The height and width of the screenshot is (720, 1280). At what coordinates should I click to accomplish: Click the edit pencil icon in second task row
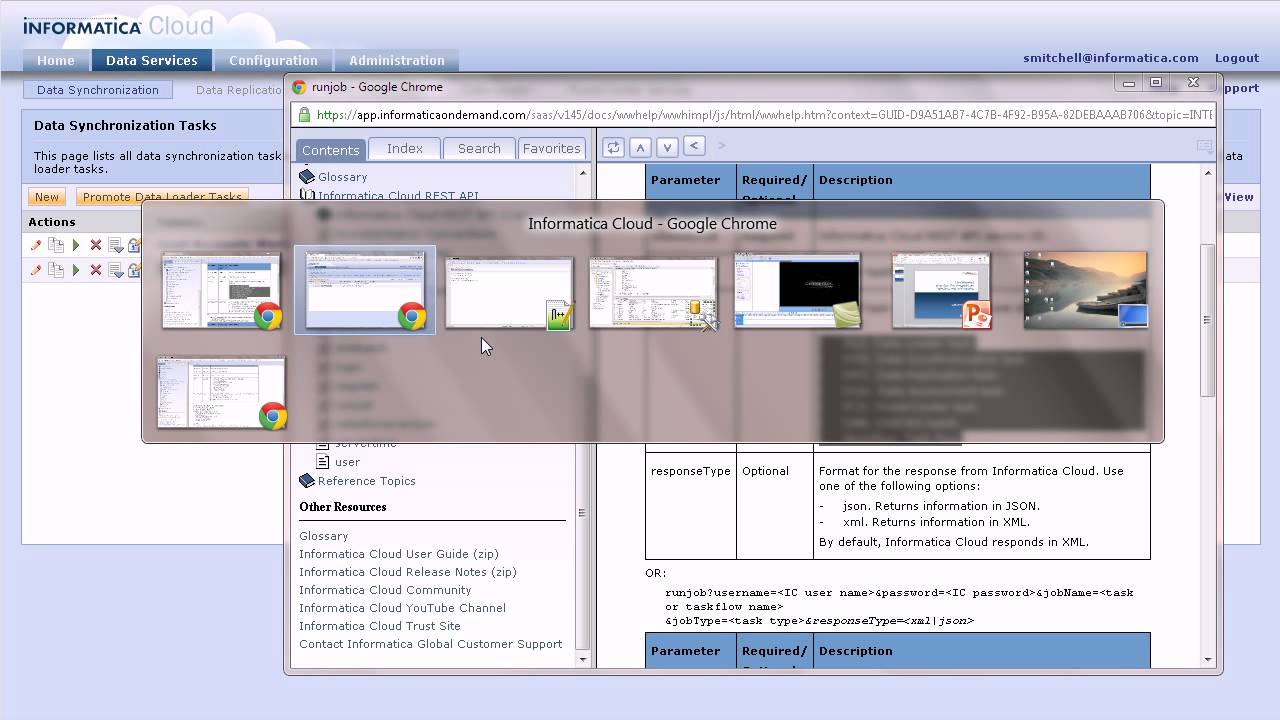[x=36, y=270]
